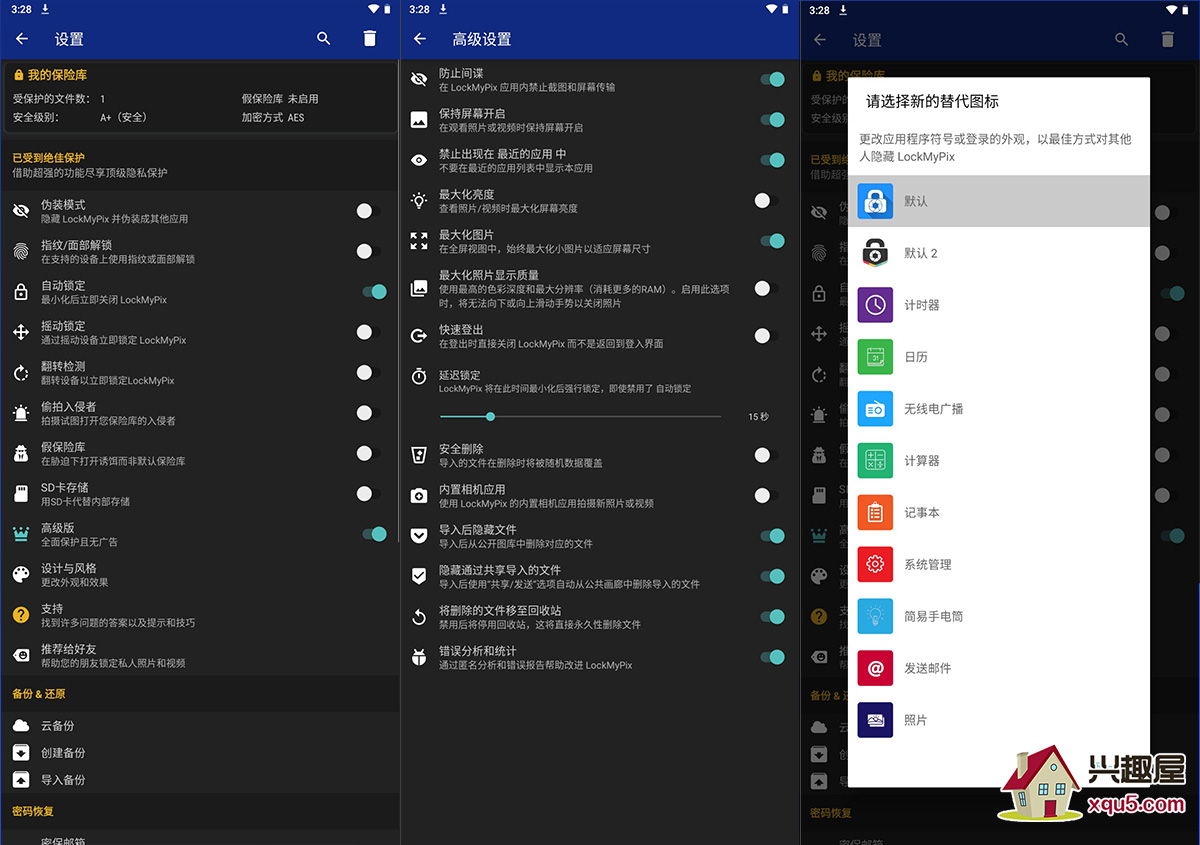
Task: Select 日历 as alternate icon
Action: [999, 357]
